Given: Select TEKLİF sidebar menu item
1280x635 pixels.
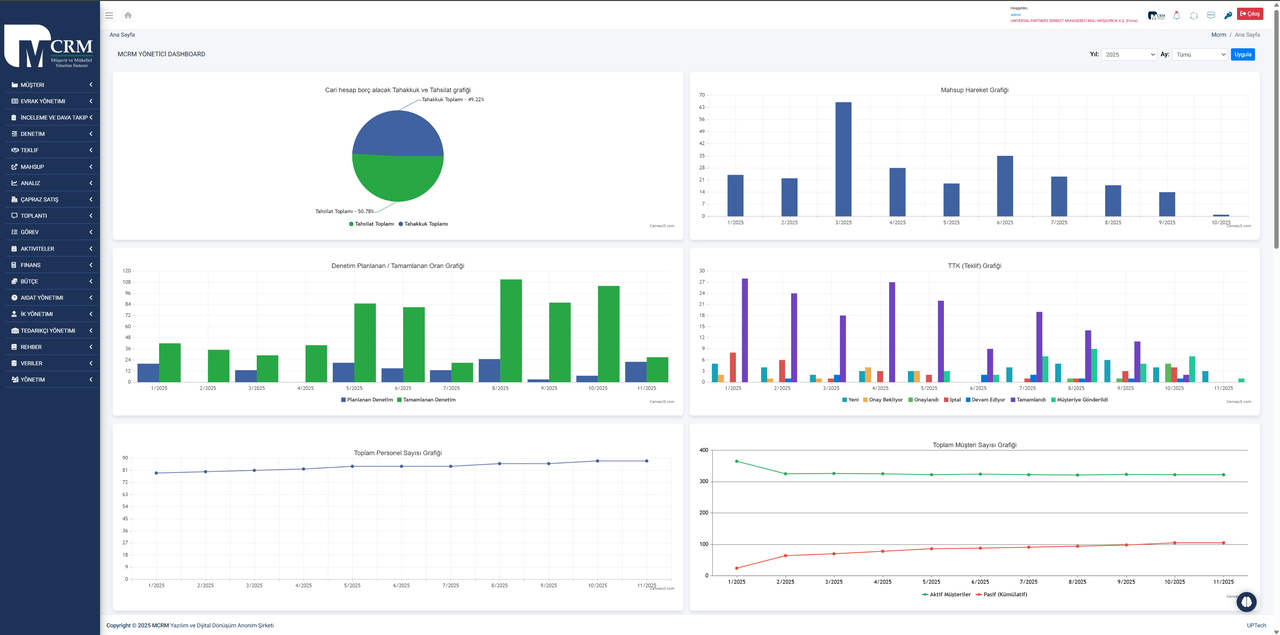Looking at the screenshot, I should pos(50,150).
